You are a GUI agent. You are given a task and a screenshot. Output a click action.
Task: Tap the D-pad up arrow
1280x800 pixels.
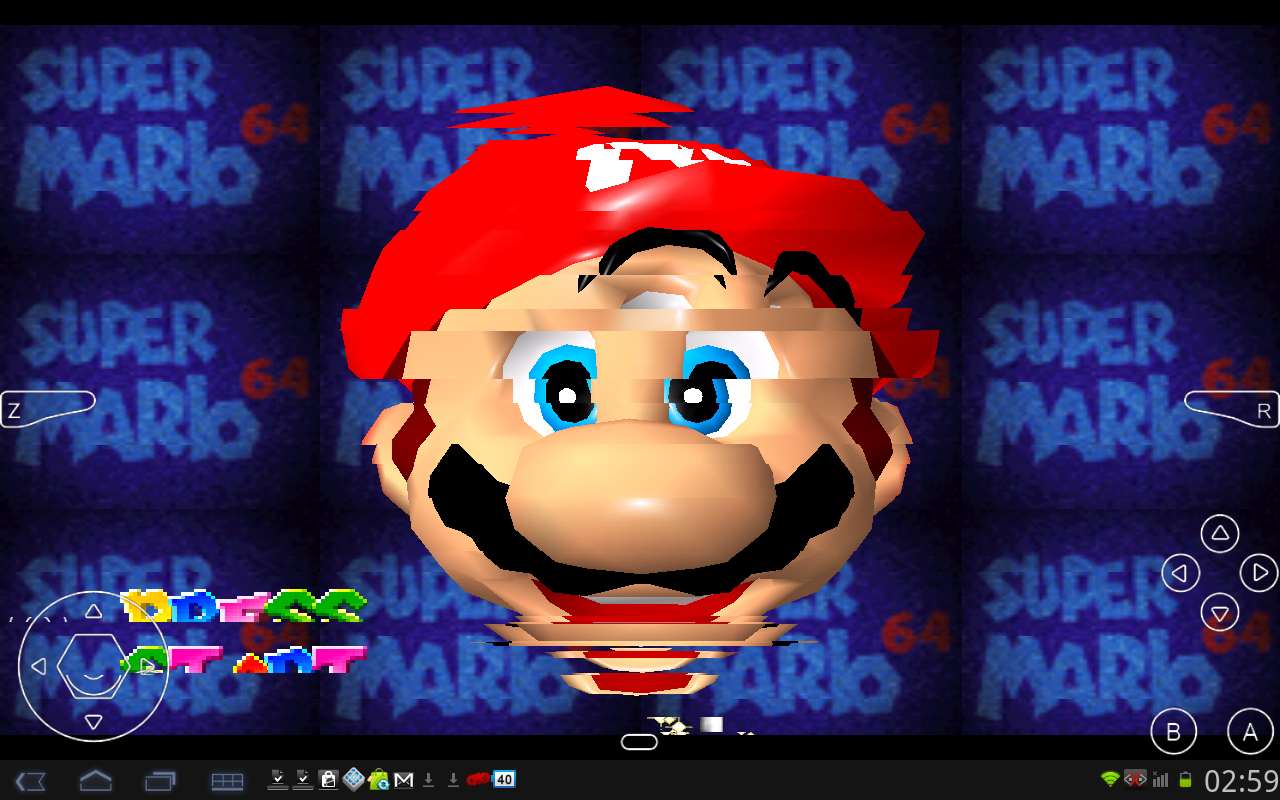(93, 611)
